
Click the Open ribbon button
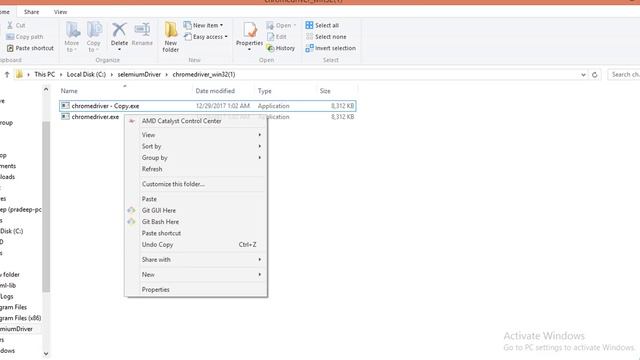tap(281, 25)
